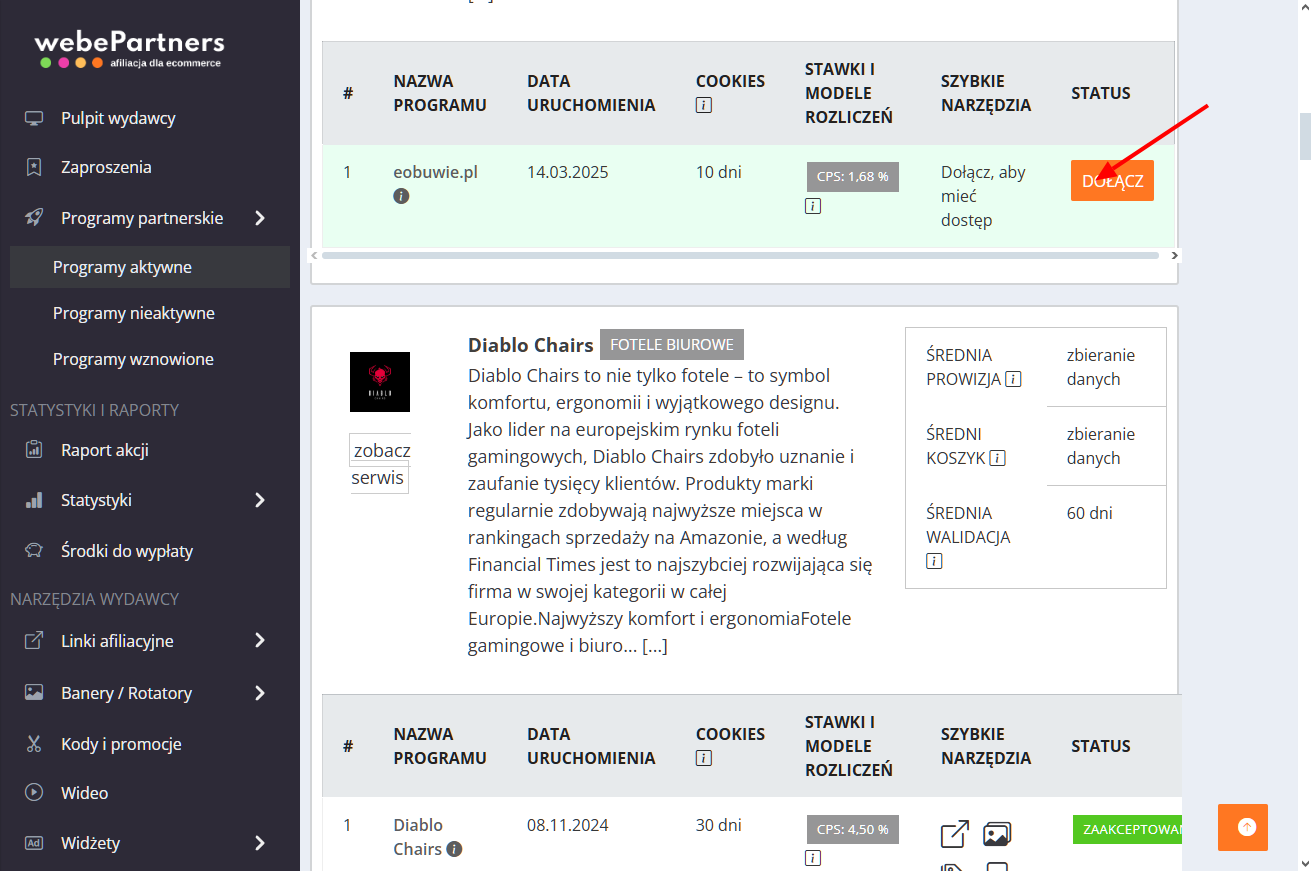Click info icon below CPS 1,68 % badge
Screen dimensions: 1313x871
[x=813, y=206]
